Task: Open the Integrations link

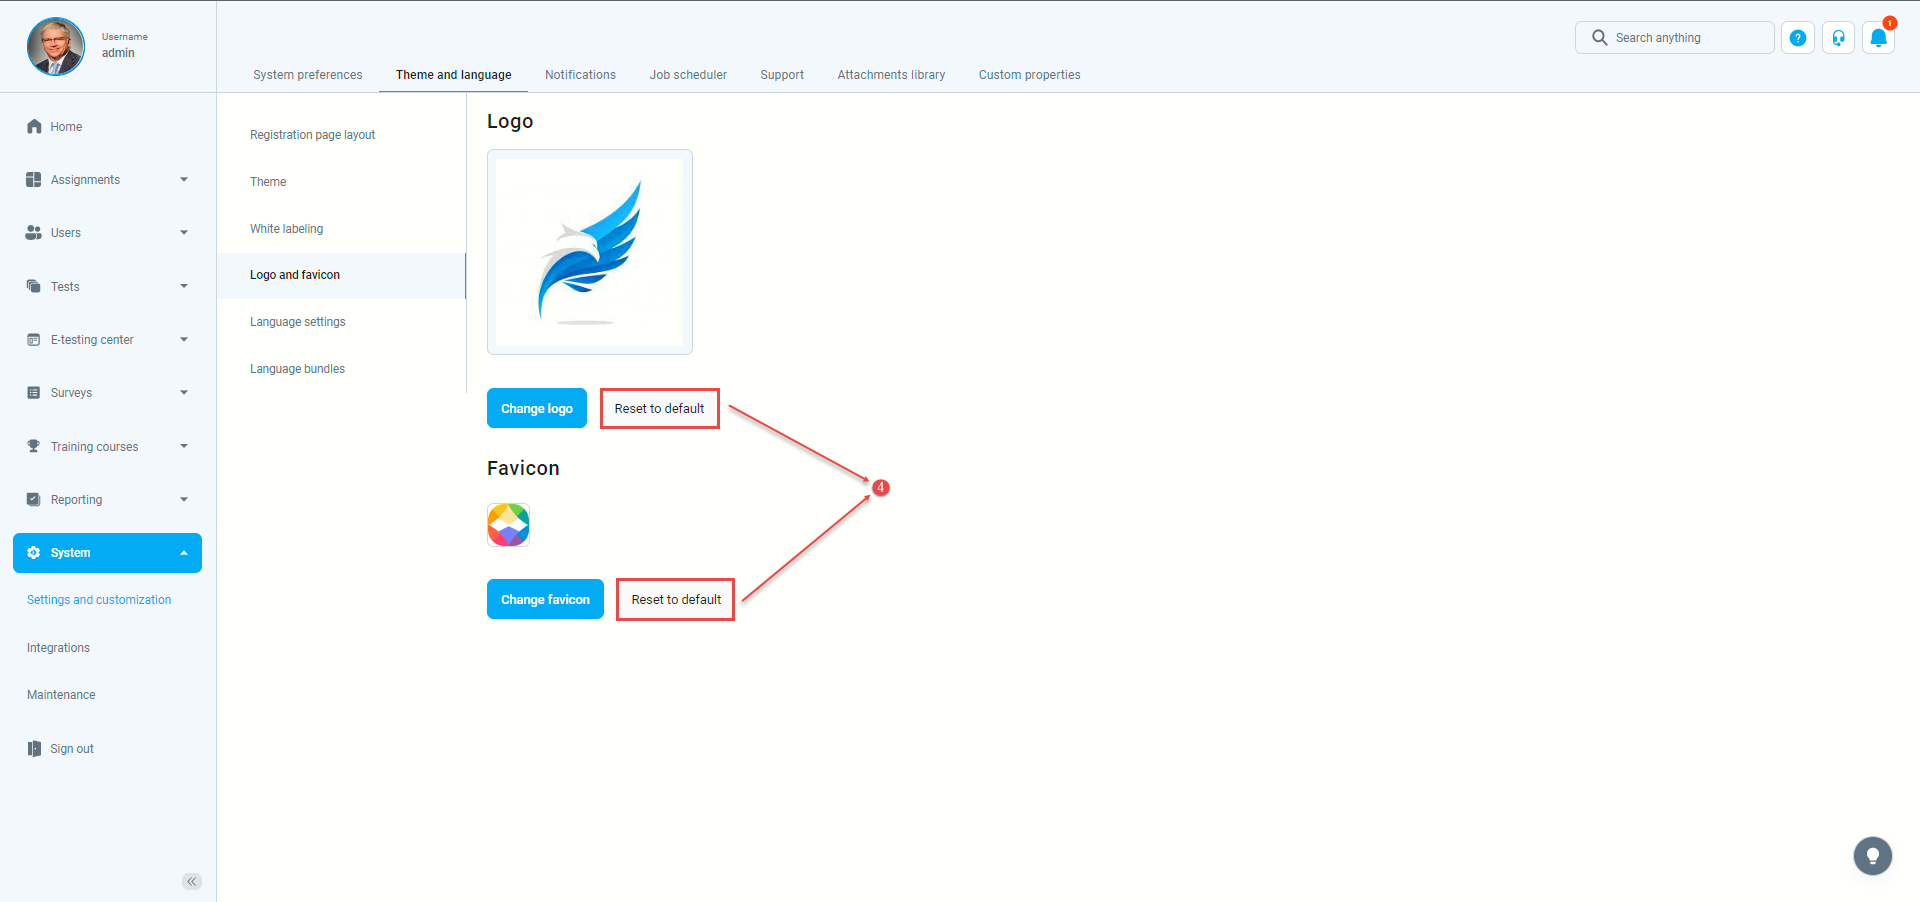Action: (58, 648)
